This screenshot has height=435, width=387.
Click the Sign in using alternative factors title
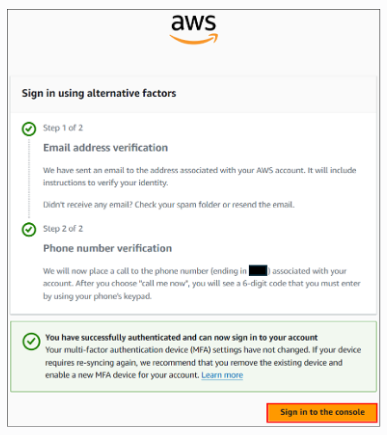99,93
